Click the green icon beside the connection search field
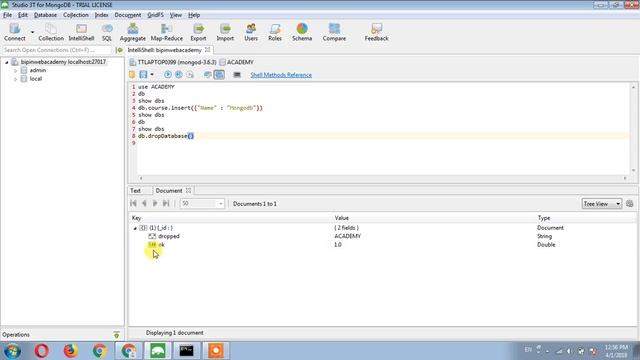This screenshot has width=640, height=360. 119,50
